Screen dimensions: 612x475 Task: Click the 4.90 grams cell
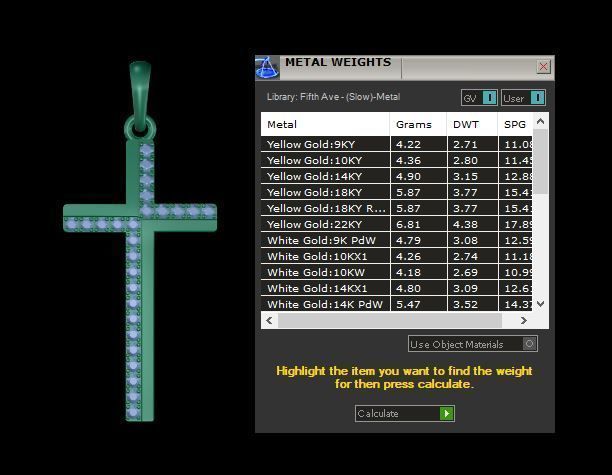(x=418, y=176)
